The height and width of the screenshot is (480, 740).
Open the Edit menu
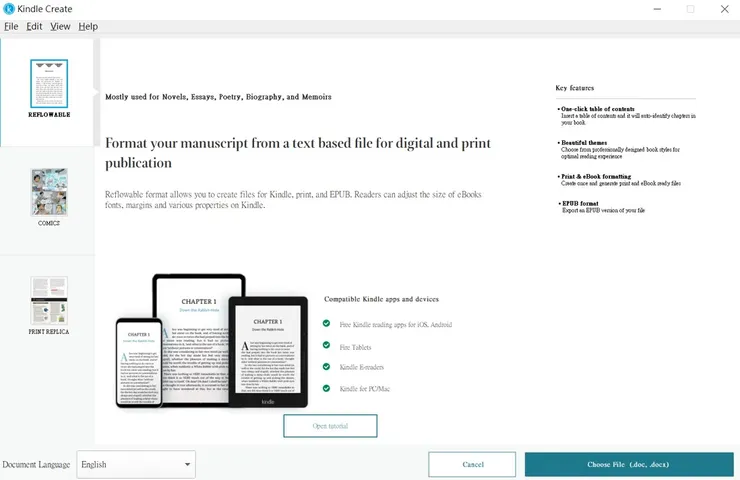click(34, 26)
